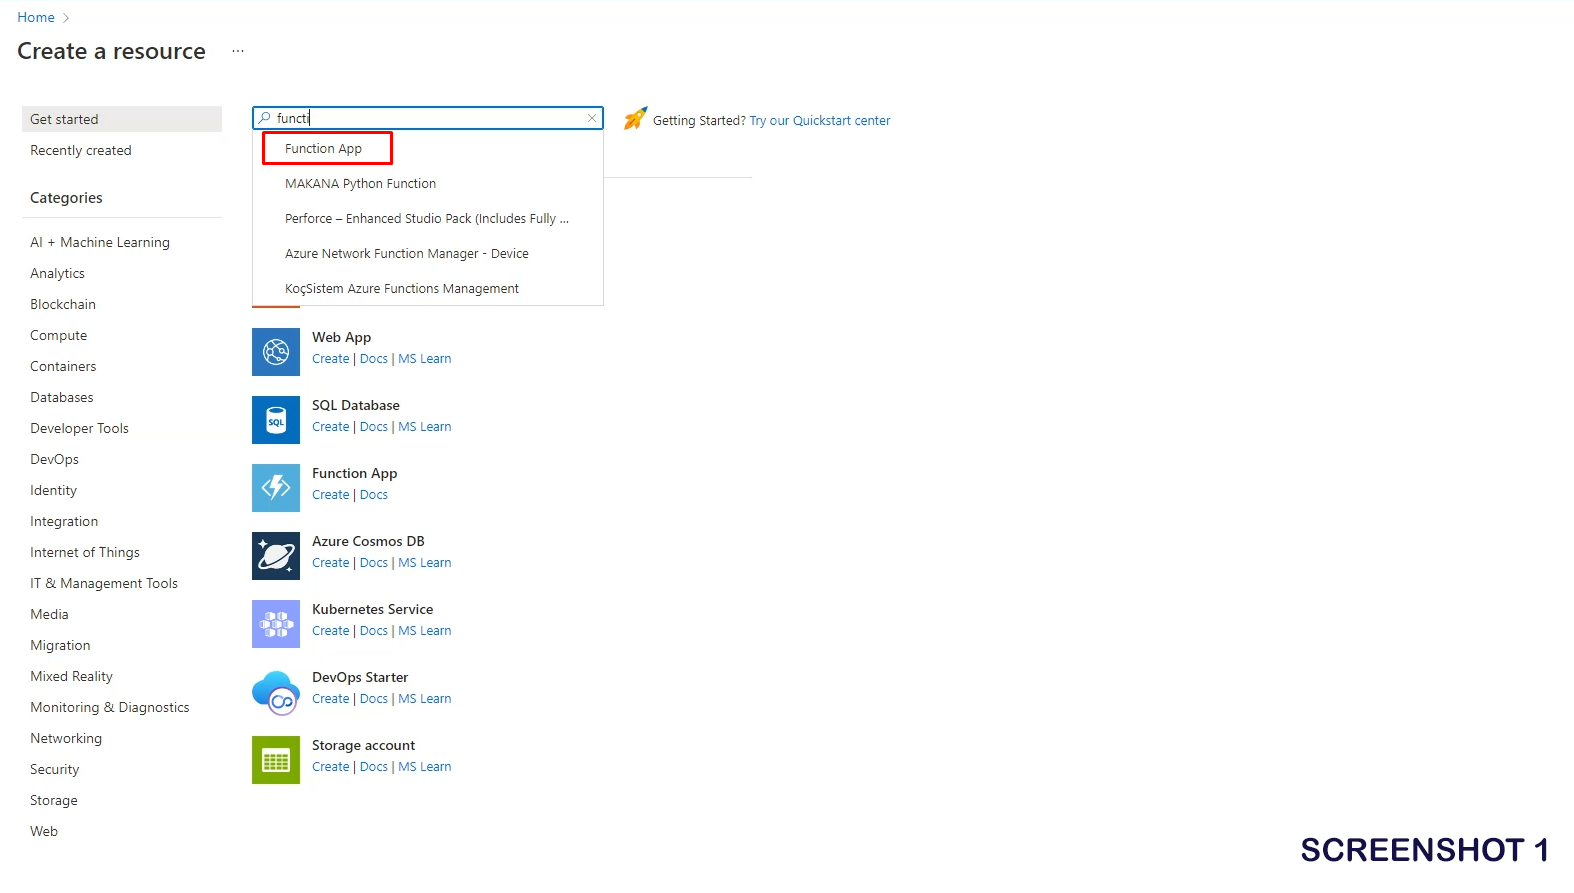This screenshot has width=1574, height=893.
Task: Open the Recently created section
Action: [81, 151]
